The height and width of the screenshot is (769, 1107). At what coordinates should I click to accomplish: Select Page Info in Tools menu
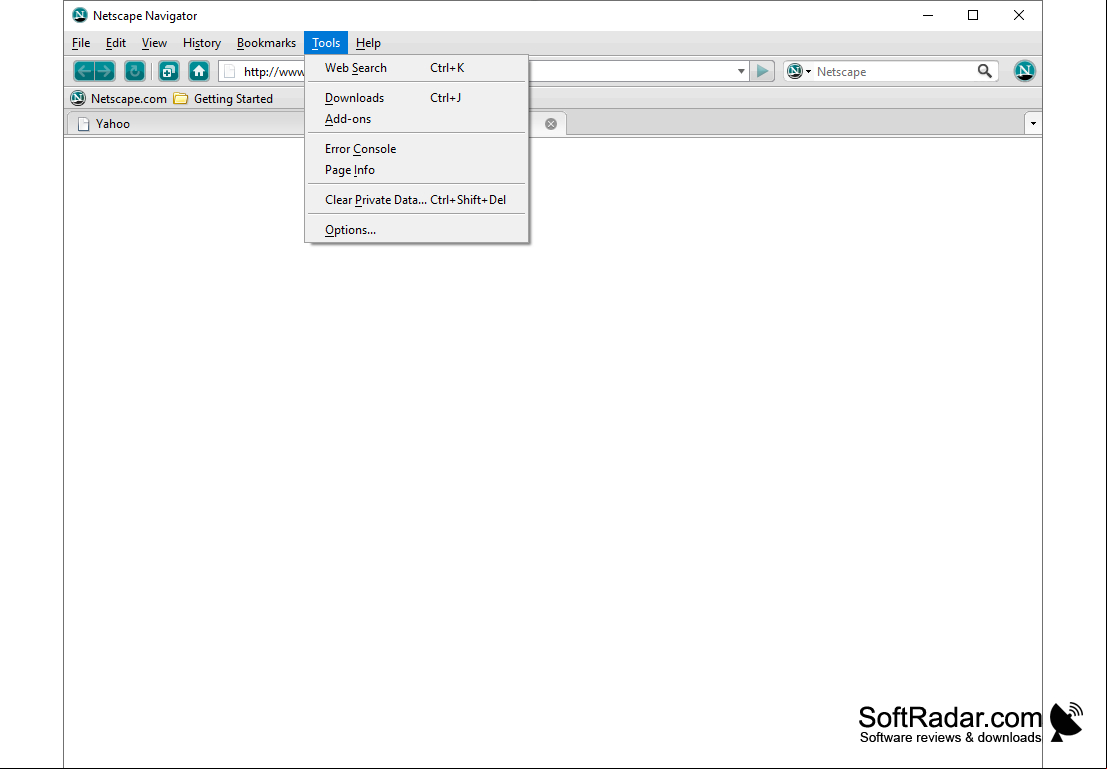click(417, 170)
